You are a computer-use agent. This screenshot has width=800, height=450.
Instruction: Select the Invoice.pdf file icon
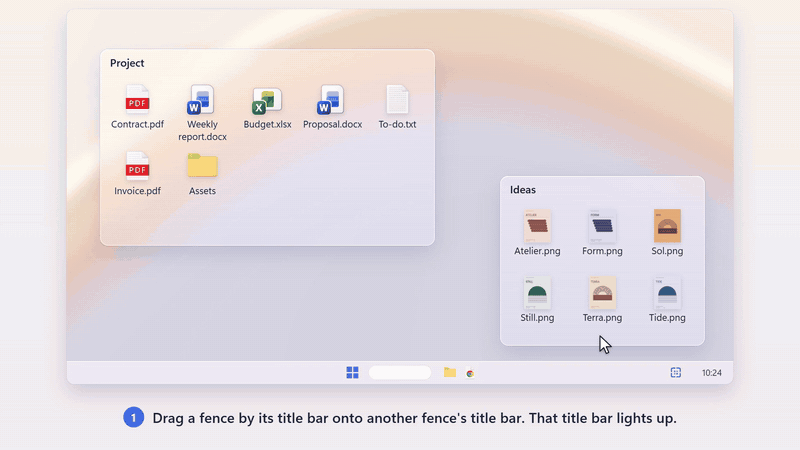click(137, 166)
